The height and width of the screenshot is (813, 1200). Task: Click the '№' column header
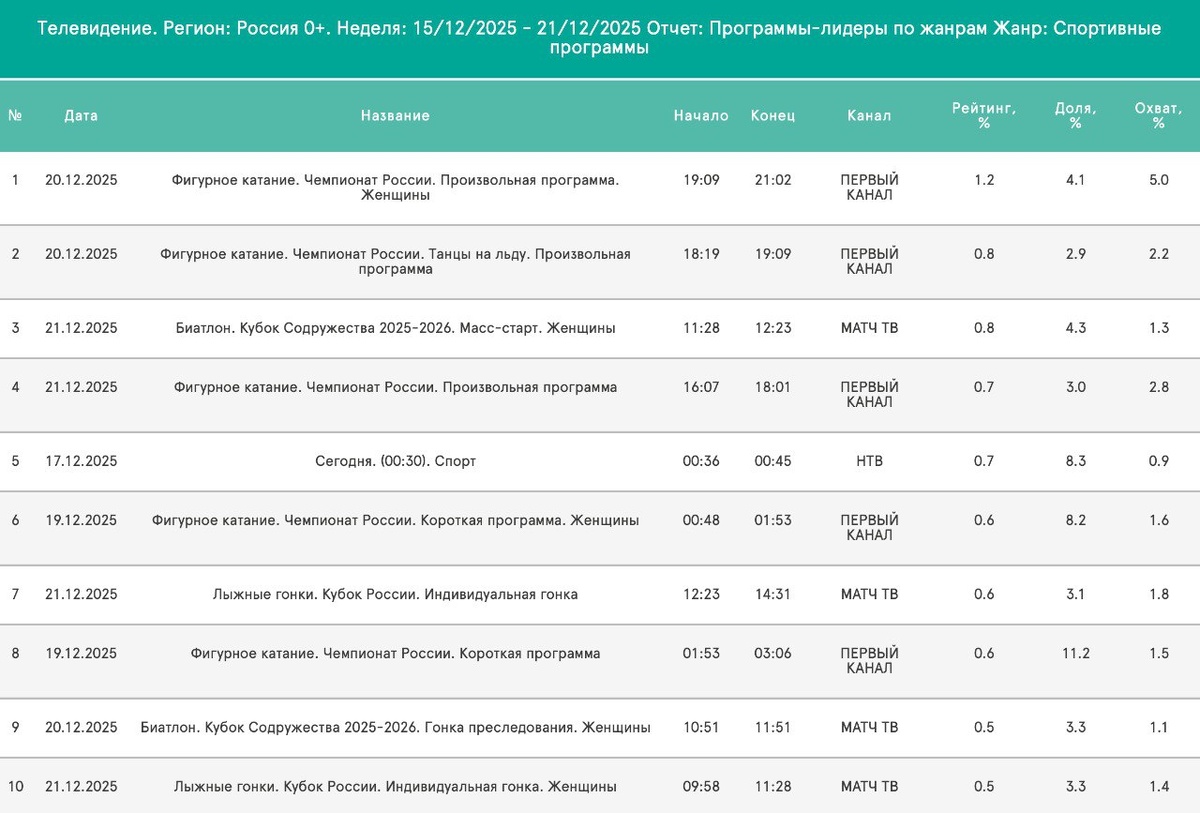[x=15, y=116]
